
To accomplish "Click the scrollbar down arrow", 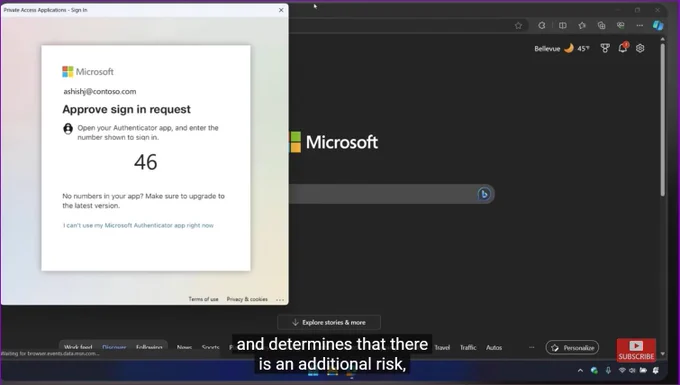I will 663,354.
